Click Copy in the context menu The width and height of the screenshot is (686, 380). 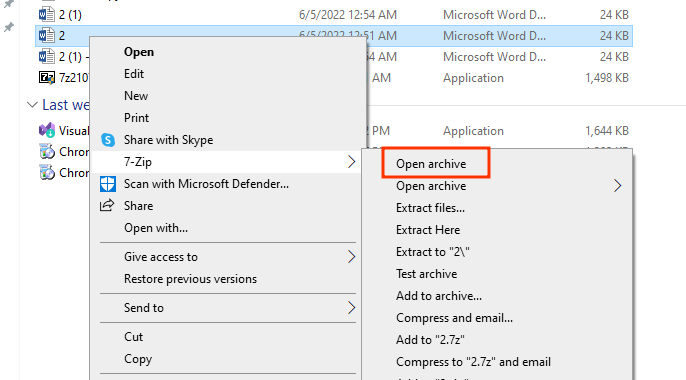[x=138, y=359]
